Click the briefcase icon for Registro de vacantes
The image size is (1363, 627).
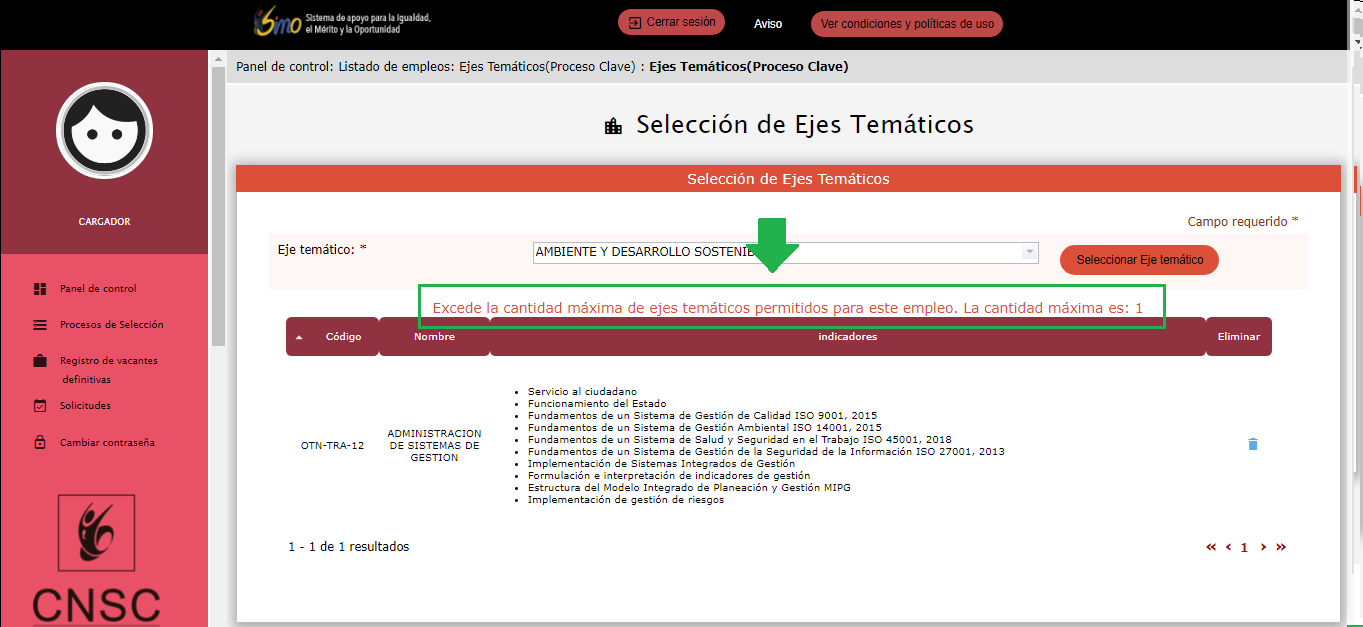(40, 361)
